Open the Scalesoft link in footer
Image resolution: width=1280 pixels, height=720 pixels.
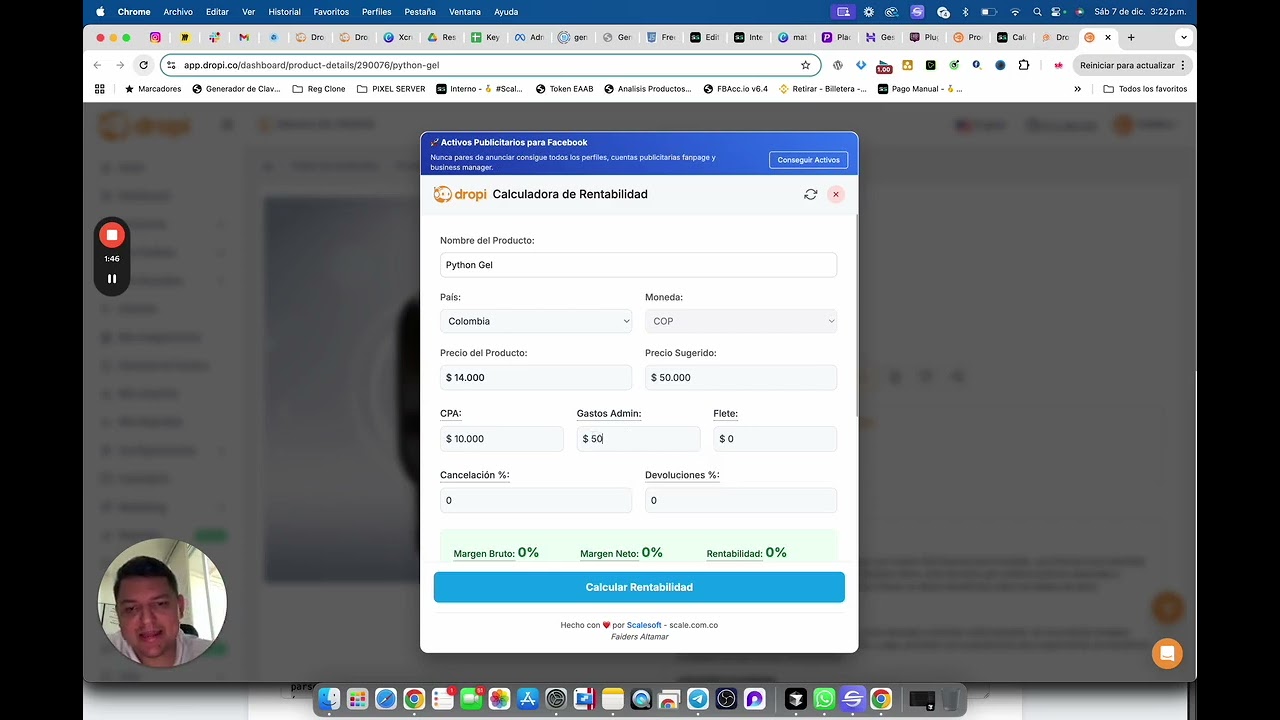pos(644,625)
